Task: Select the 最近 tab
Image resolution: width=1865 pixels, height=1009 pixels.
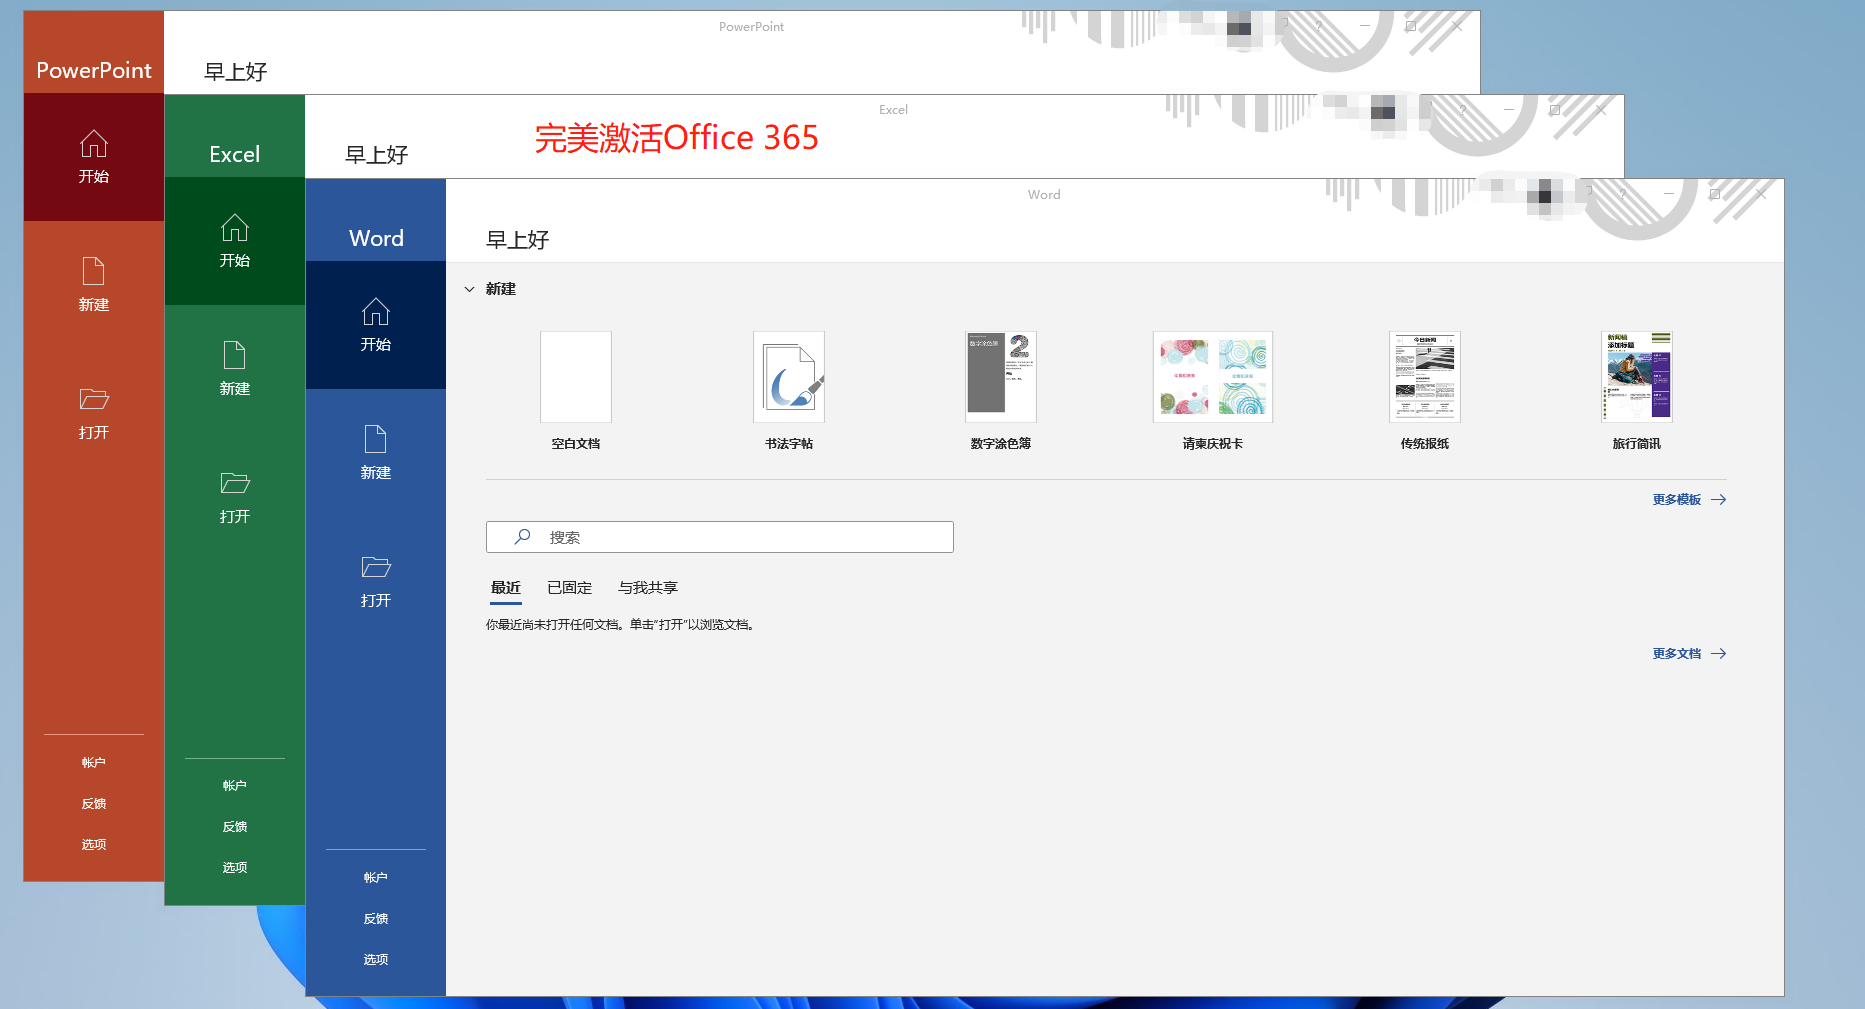Action: [505, 588]
